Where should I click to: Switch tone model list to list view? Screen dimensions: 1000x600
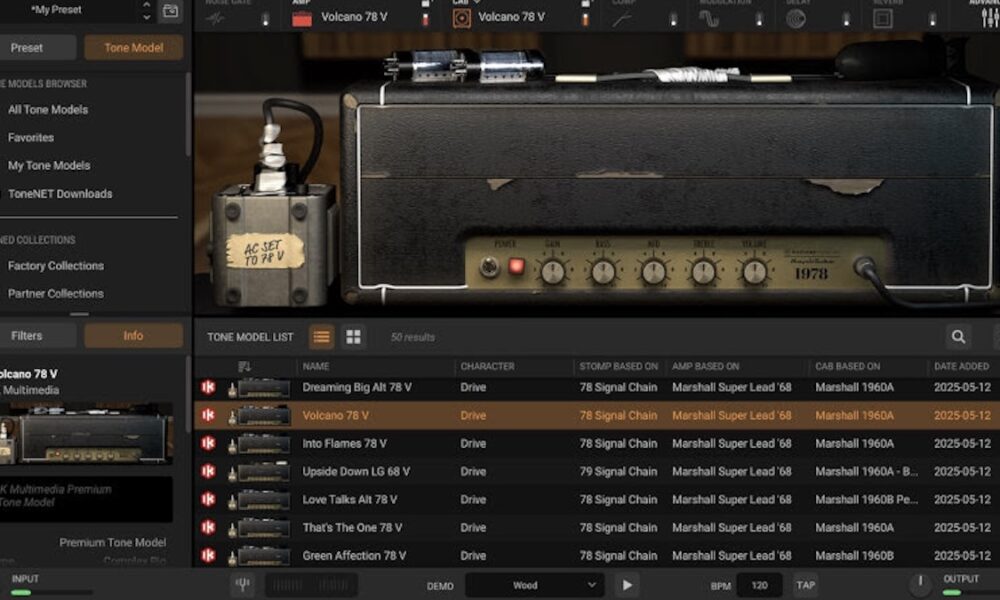click(x=321, y=336)
